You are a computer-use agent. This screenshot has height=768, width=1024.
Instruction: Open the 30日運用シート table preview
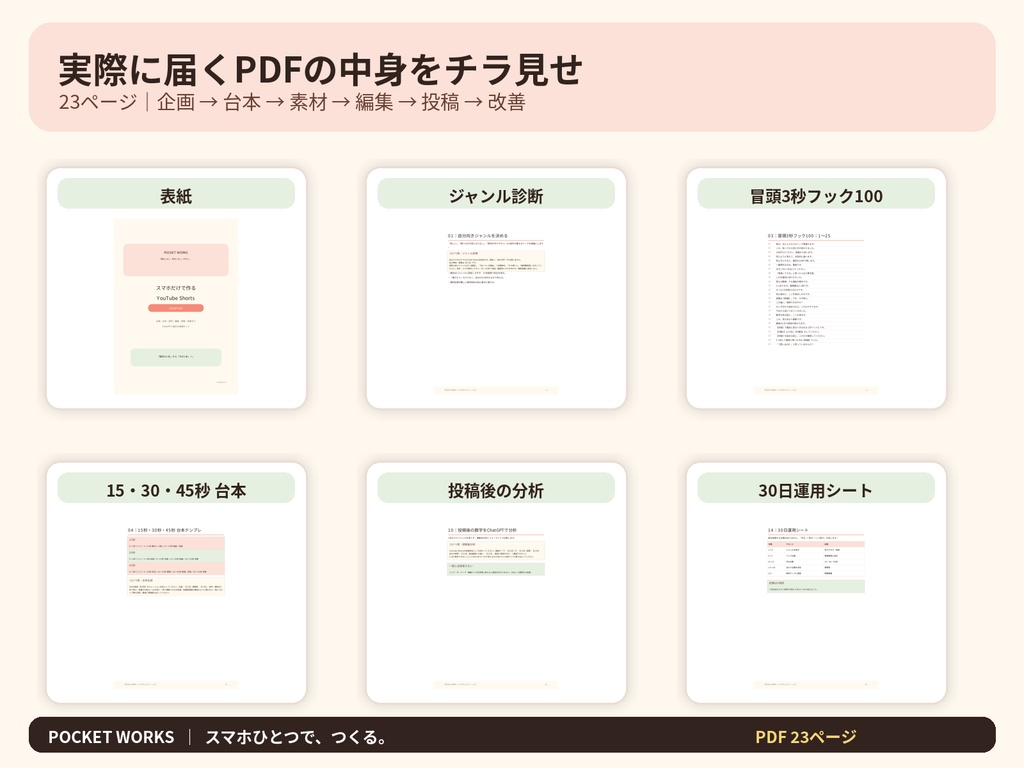[x=816, y=601]
